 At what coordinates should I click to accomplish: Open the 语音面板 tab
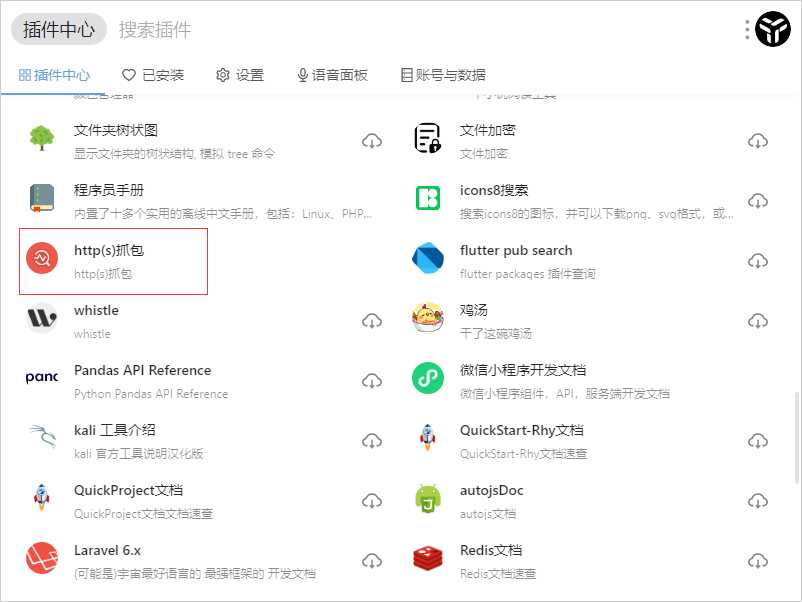pyautogui.click(x=332, y=75)
